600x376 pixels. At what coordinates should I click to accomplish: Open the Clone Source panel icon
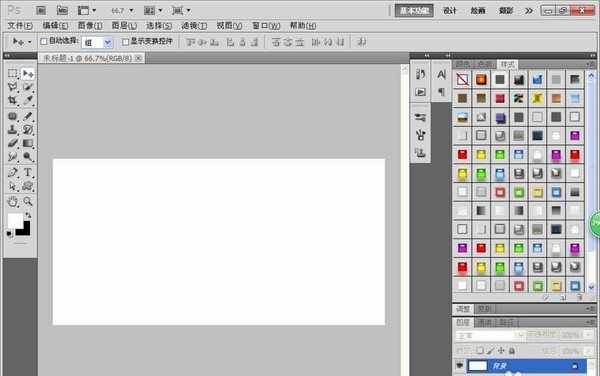pos(420,153)
